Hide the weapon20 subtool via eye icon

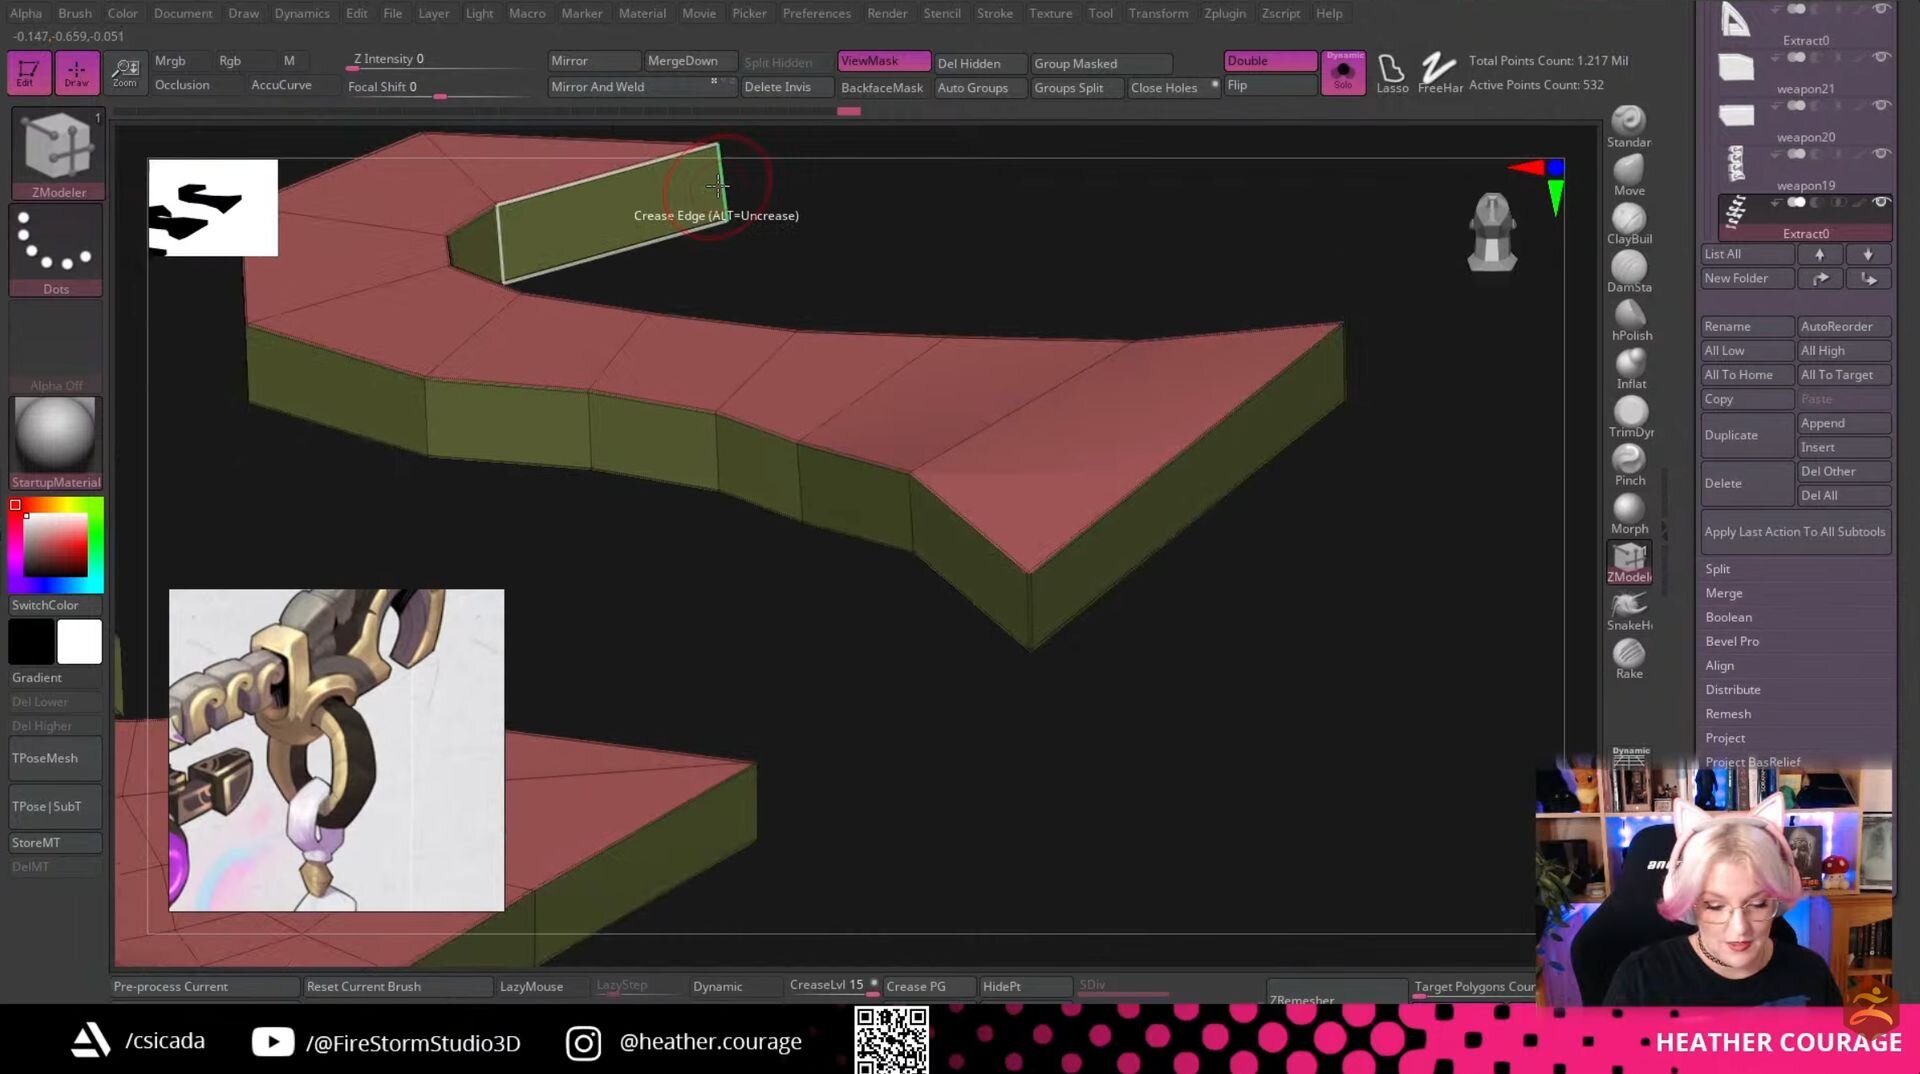[1881, 105]
